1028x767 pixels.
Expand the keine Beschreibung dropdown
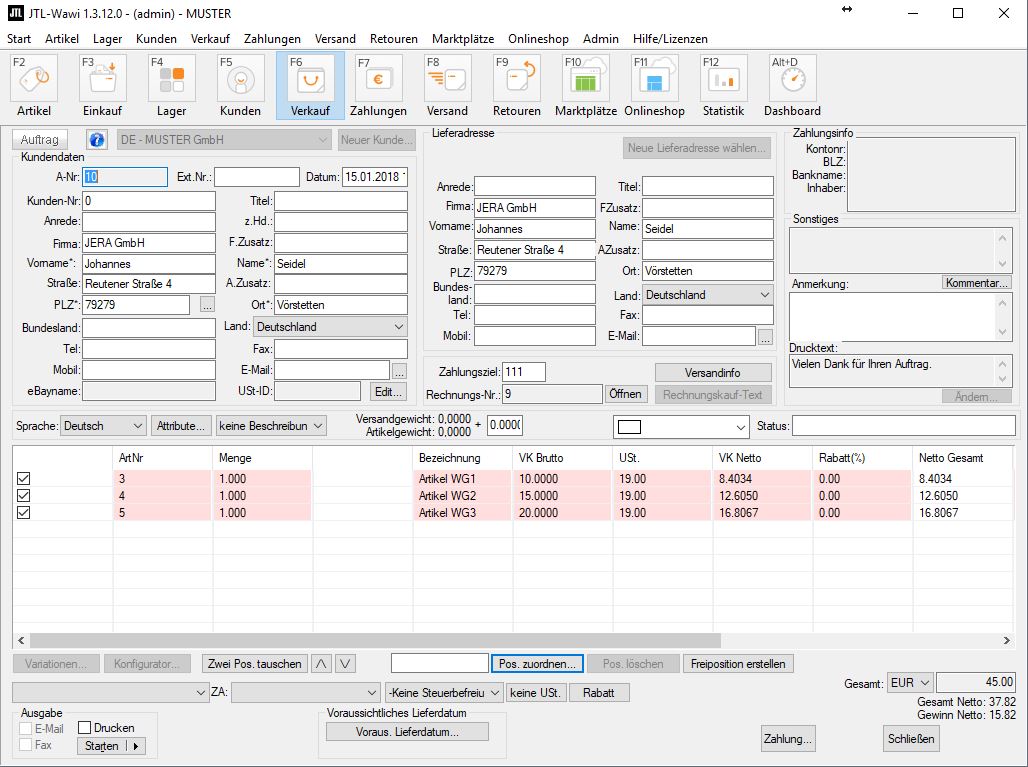[x=271, y=426]
